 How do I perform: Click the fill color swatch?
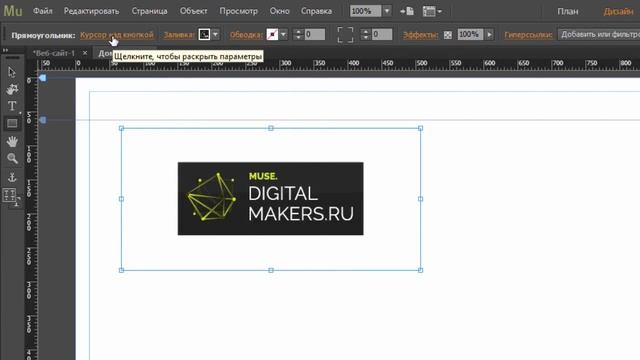(x=204, y=35)
